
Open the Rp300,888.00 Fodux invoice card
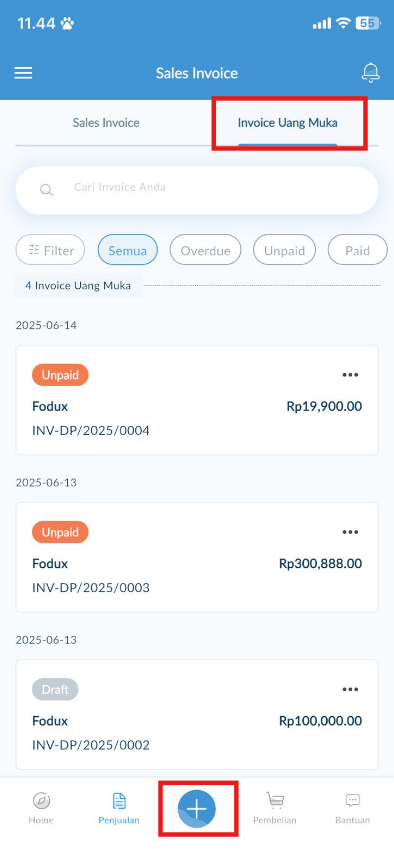click(197, 557)
